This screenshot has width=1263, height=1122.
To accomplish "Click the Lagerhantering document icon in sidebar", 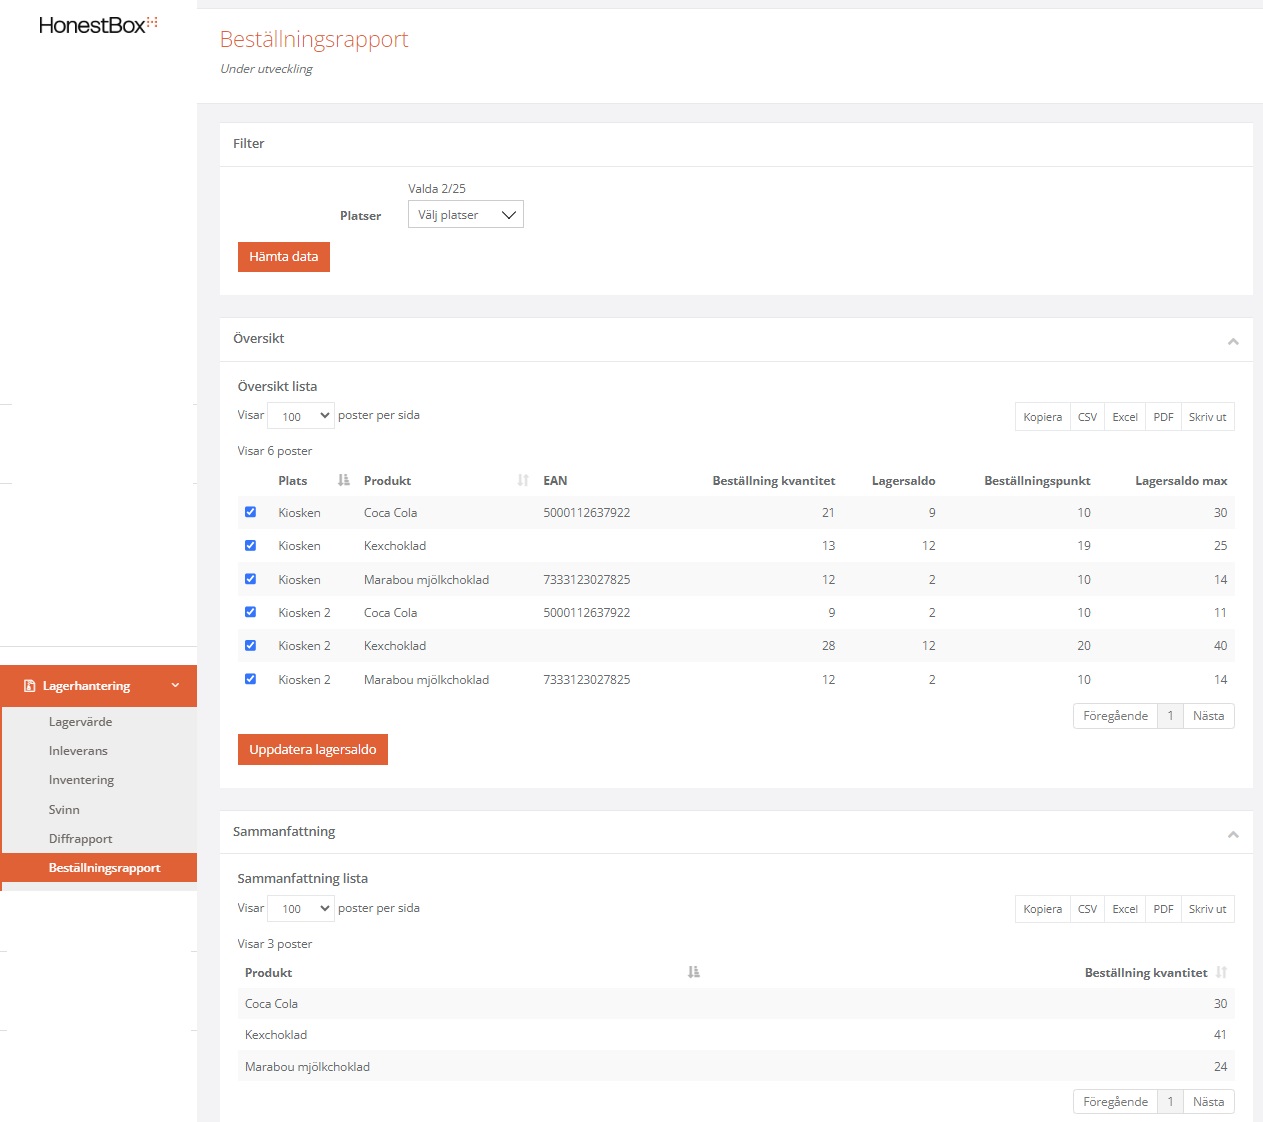I will 29,686.
